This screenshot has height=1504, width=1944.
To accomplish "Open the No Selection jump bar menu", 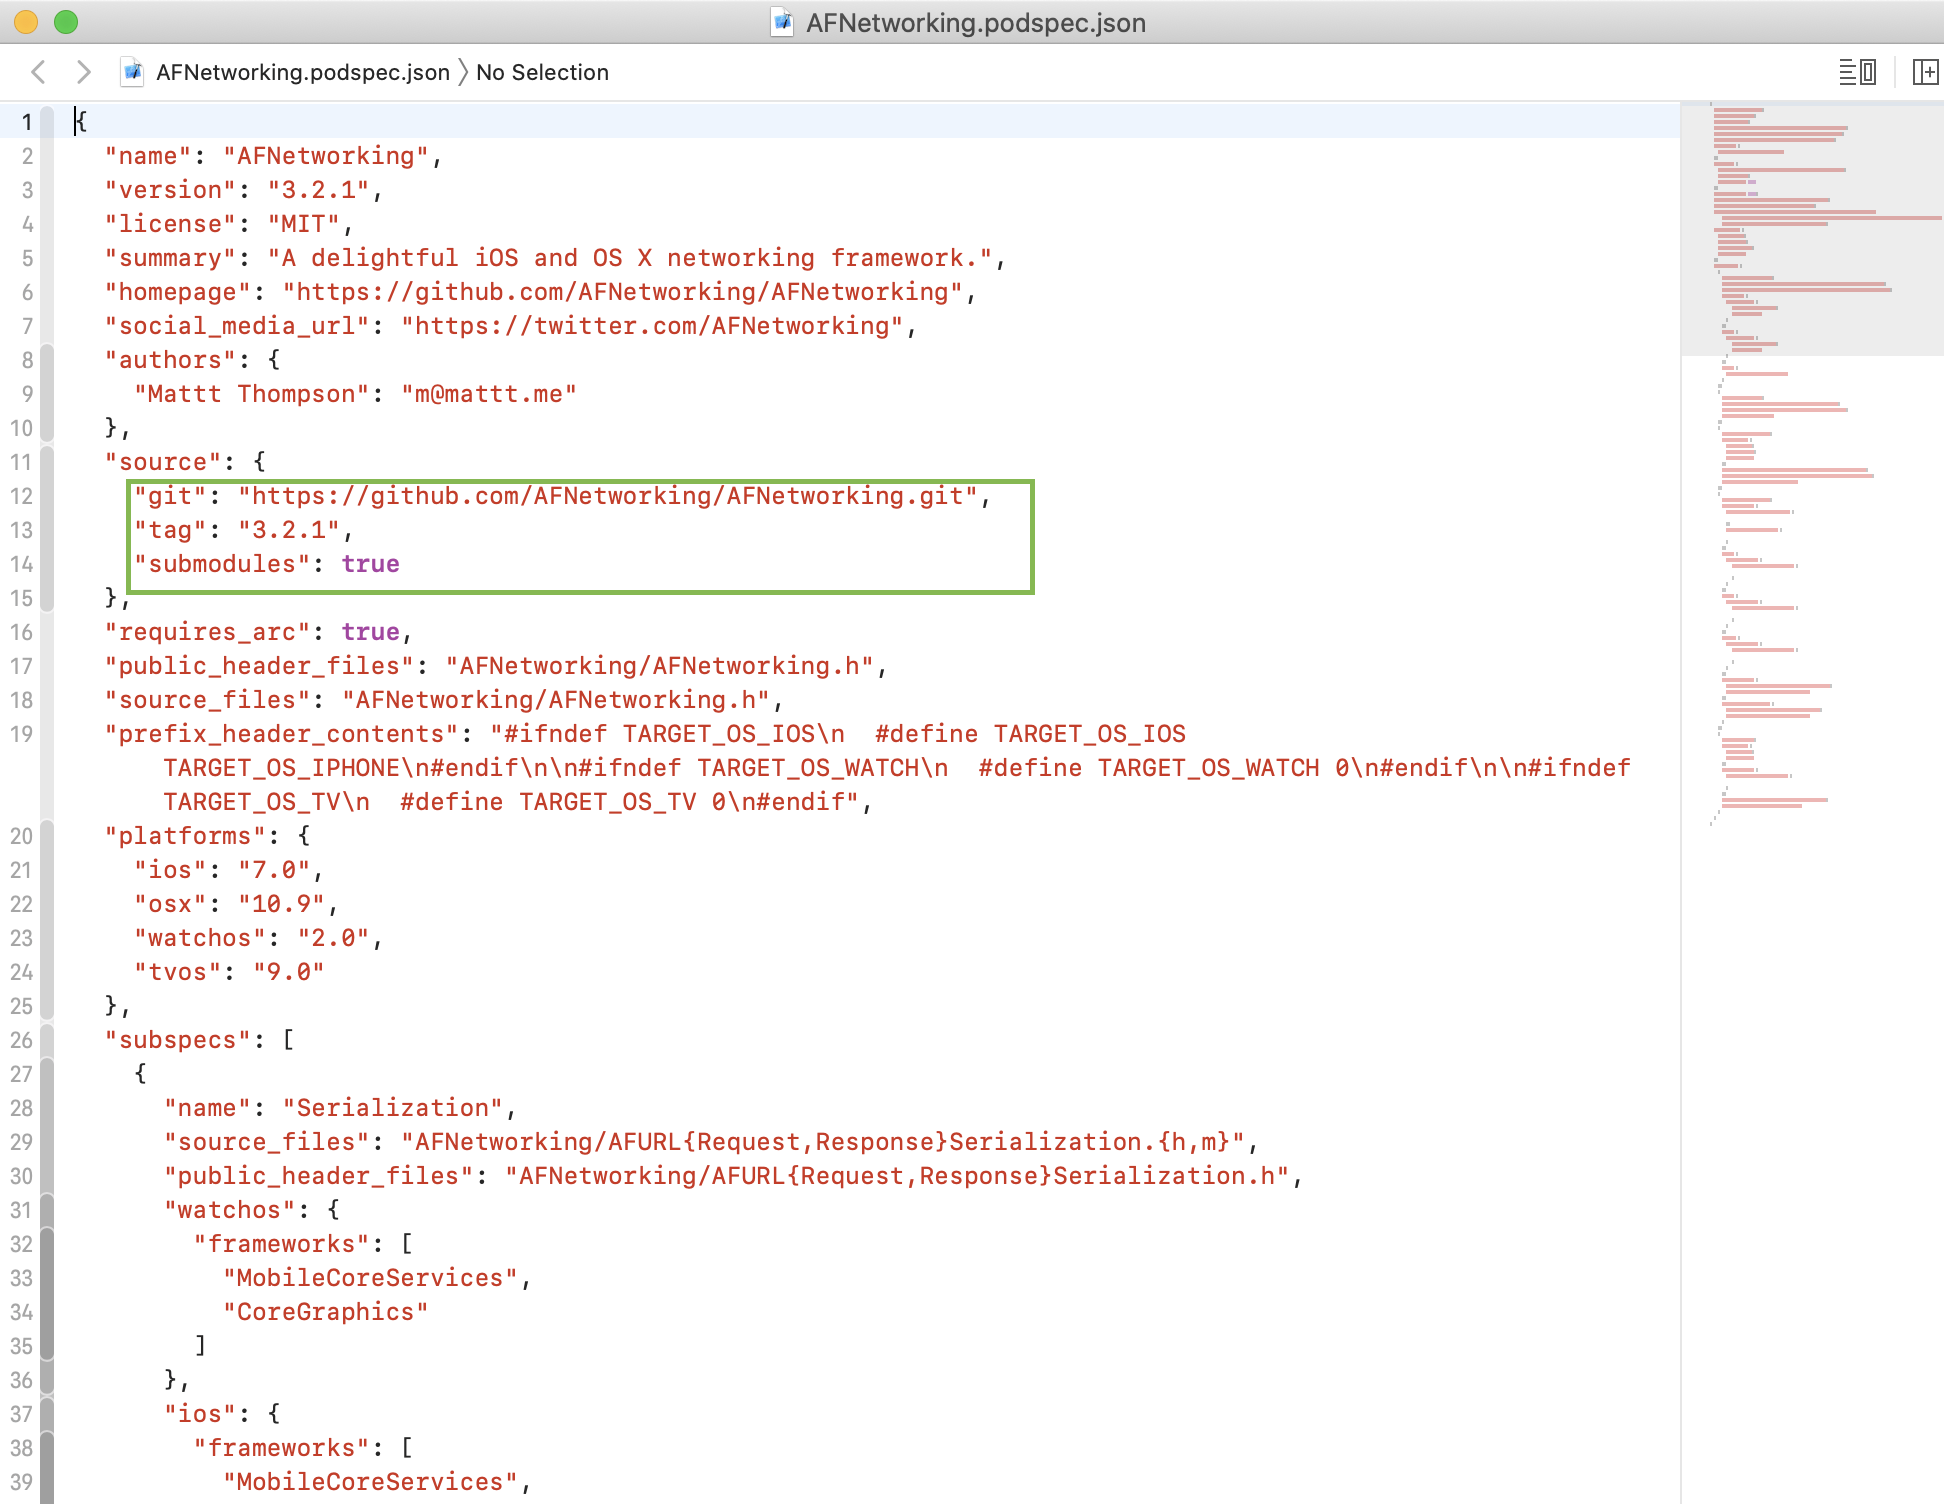I will coord(542,72).
